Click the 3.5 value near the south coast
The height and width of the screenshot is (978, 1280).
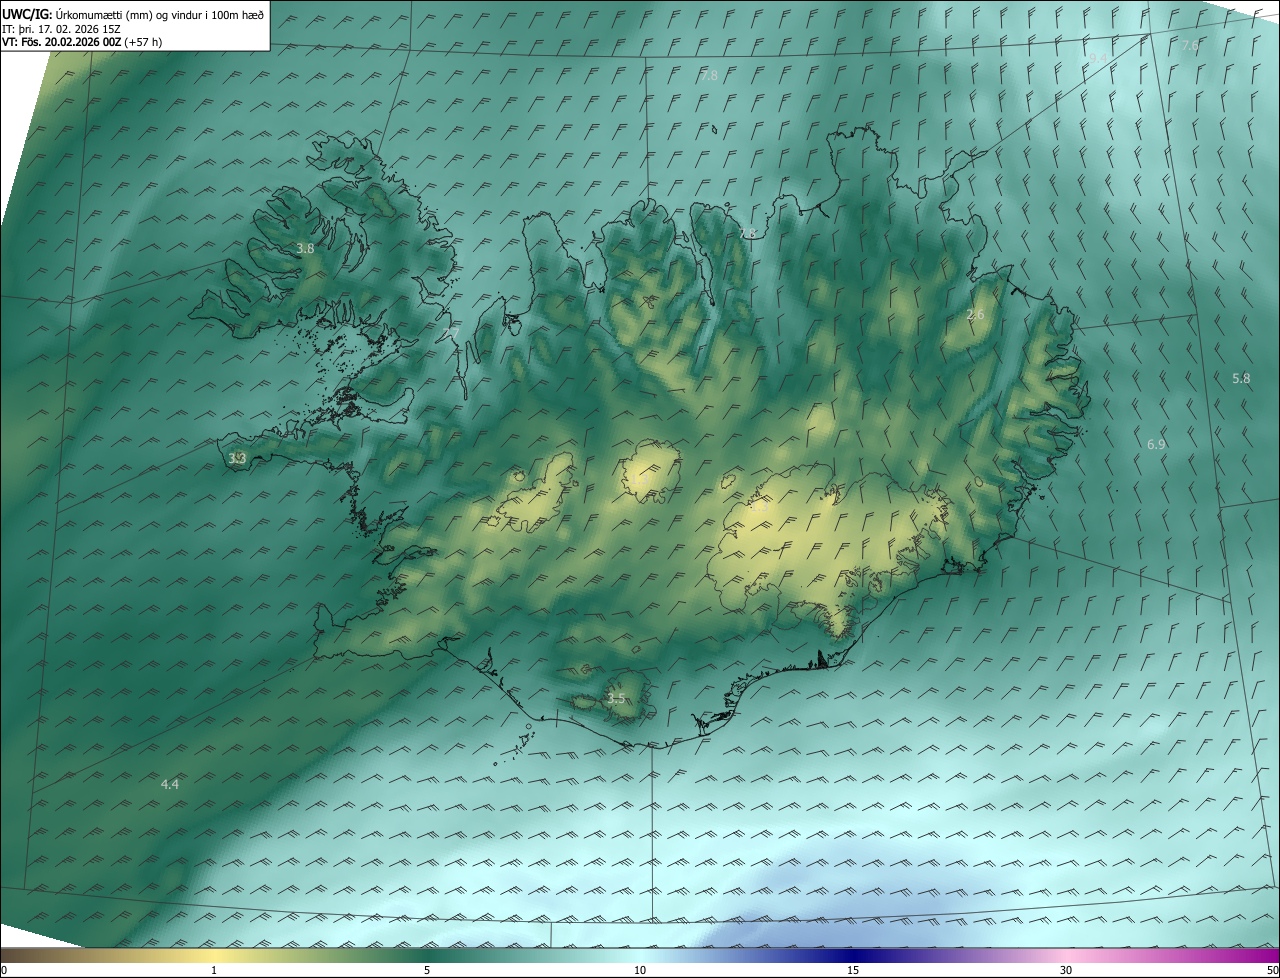click(x=616, y=698)
